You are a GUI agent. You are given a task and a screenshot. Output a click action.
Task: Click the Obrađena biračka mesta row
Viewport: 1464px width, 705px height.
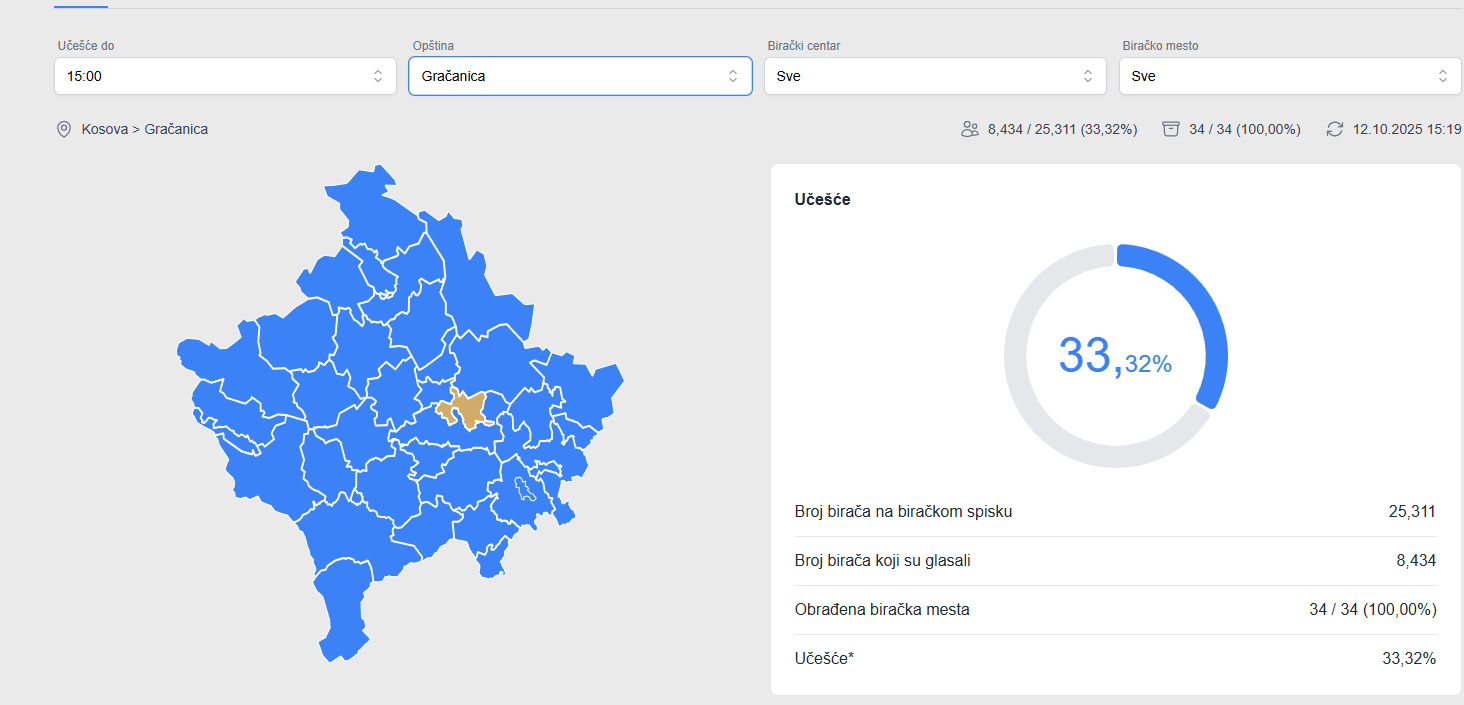(x=1114, y=610)
